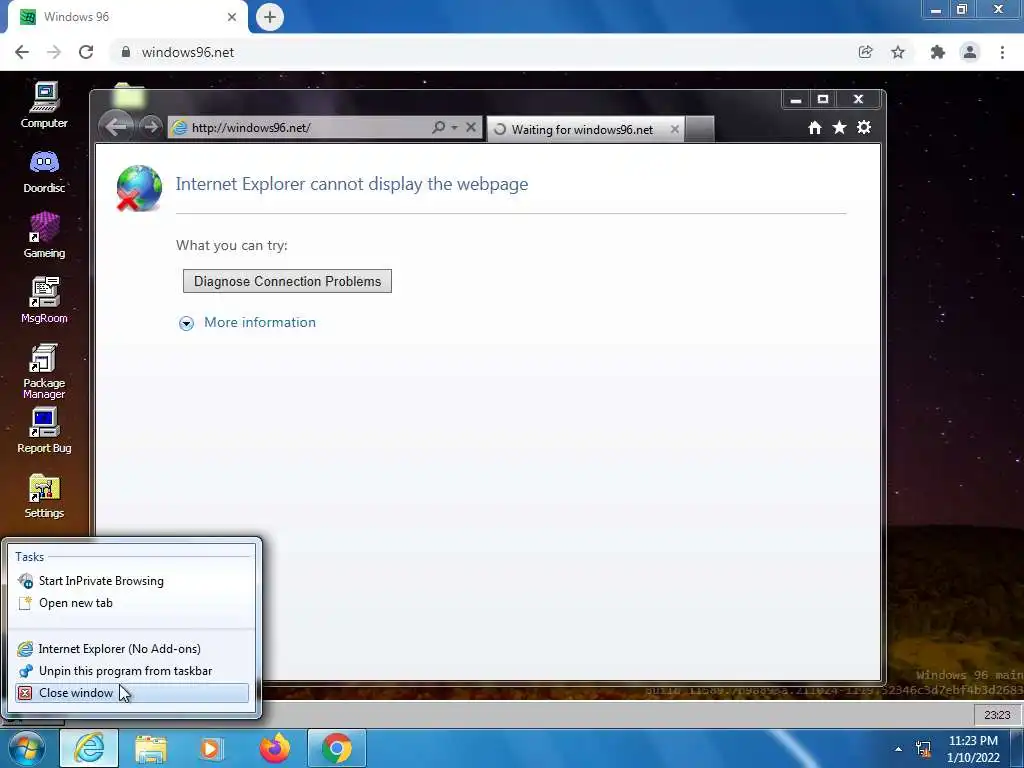
Task: Open the Settings desktop shortcut
Action: click(x=44, y=496)
